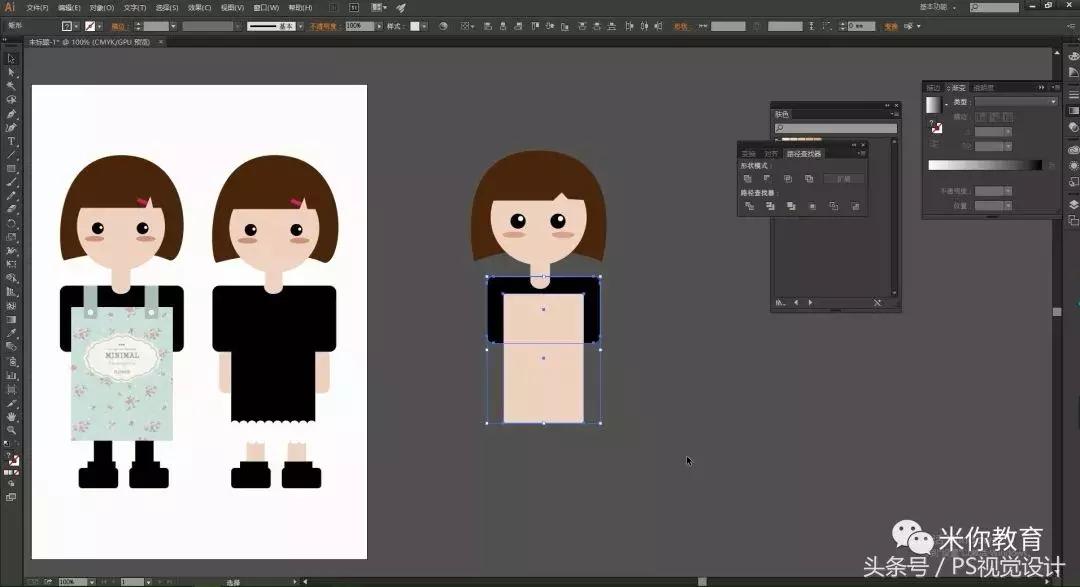Click the 扩展 button in Pathfinder
This screenshot has height=587, width=1080.
pos(843,179)
